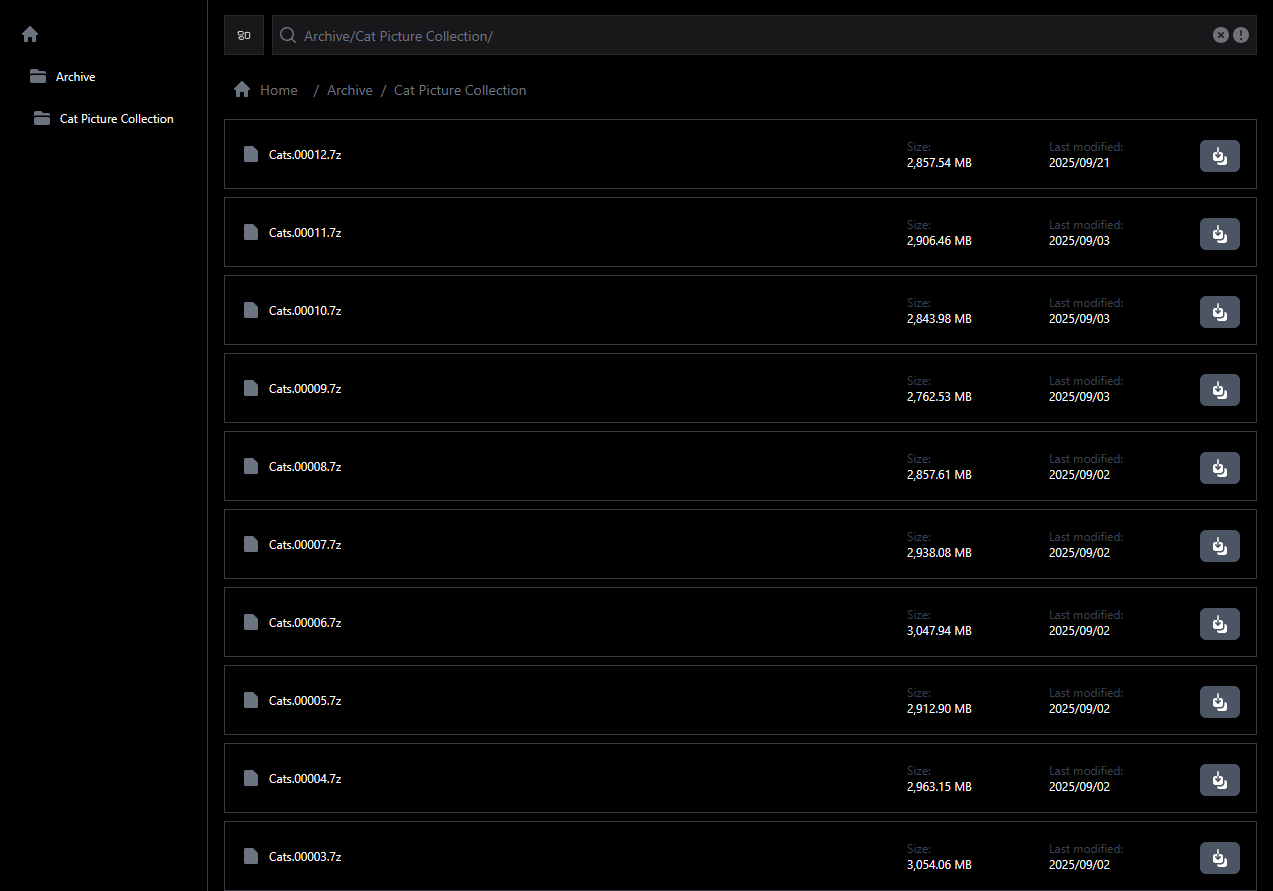Select Cat Picture Collection in sidebar tree
The image size is (1273, 891).
(x=116, y=119)
